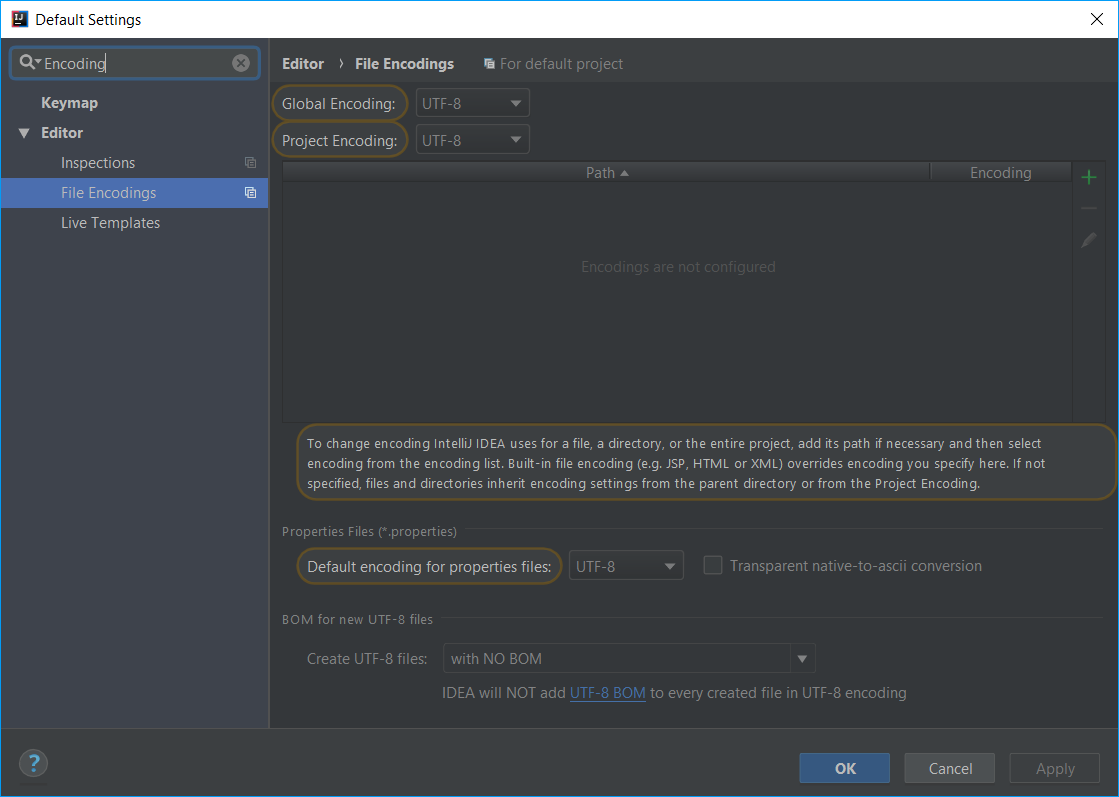The image size is (1119, 797).
Task: Click the pencil edit icon
Action: point(1089,240)
